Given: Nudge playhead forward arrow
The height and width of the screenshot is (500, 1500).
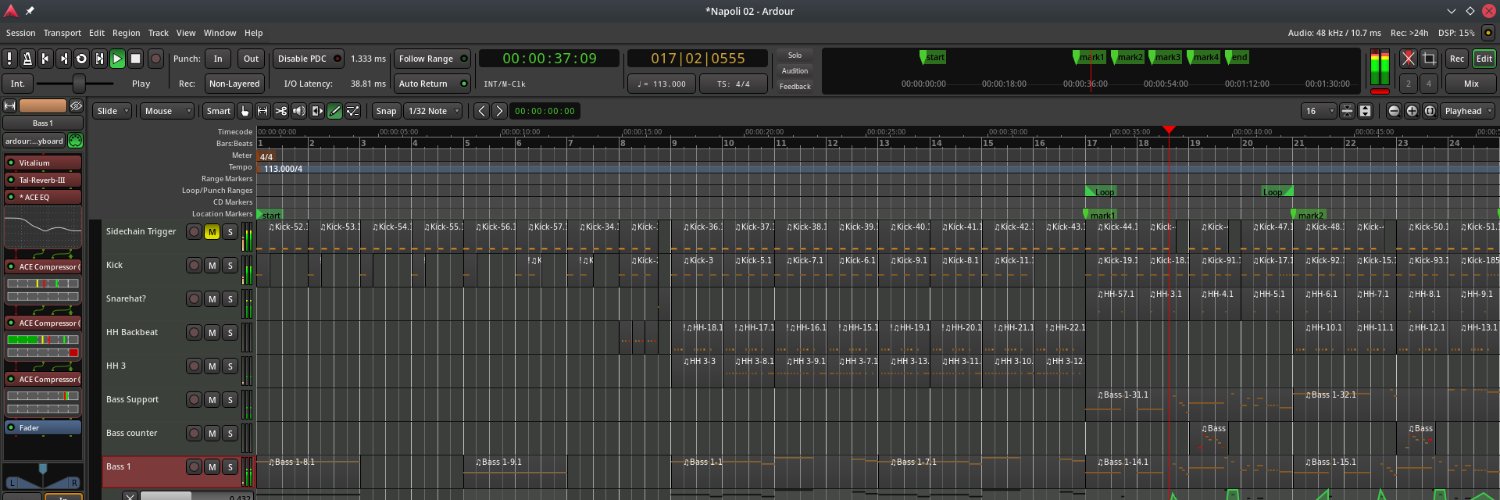Looking at the screenshot, I should click(x=499, y=111).
